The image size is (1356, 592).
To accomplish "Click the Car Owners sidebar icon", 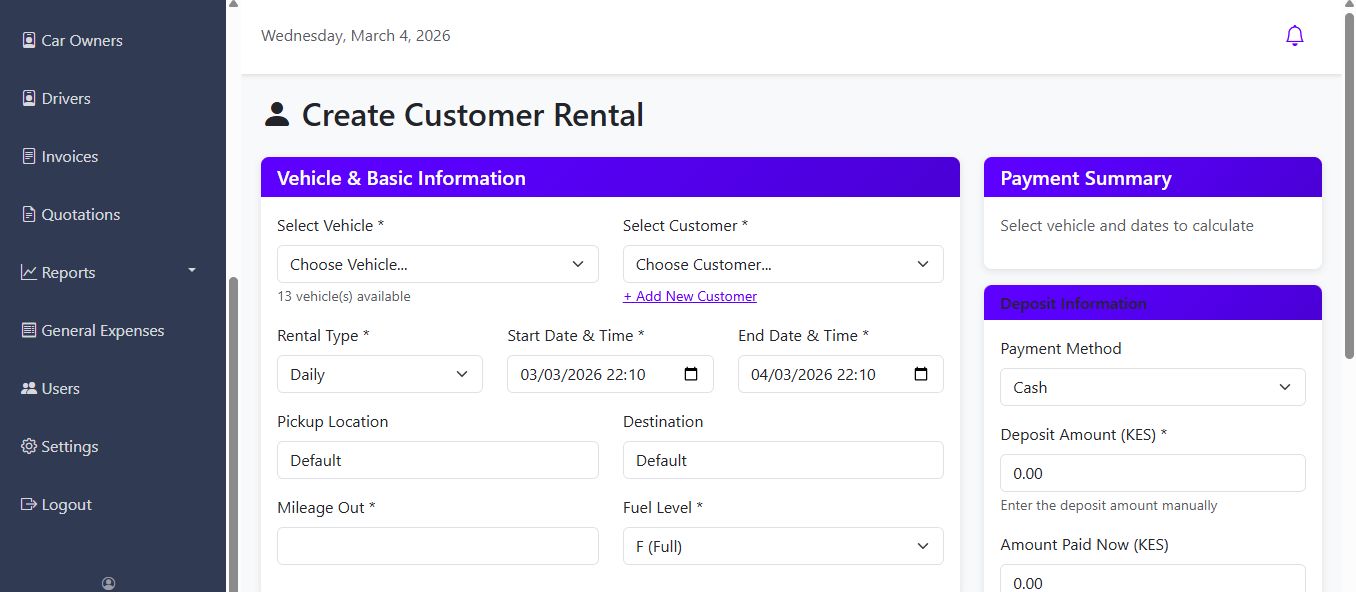I will point(29,41).
